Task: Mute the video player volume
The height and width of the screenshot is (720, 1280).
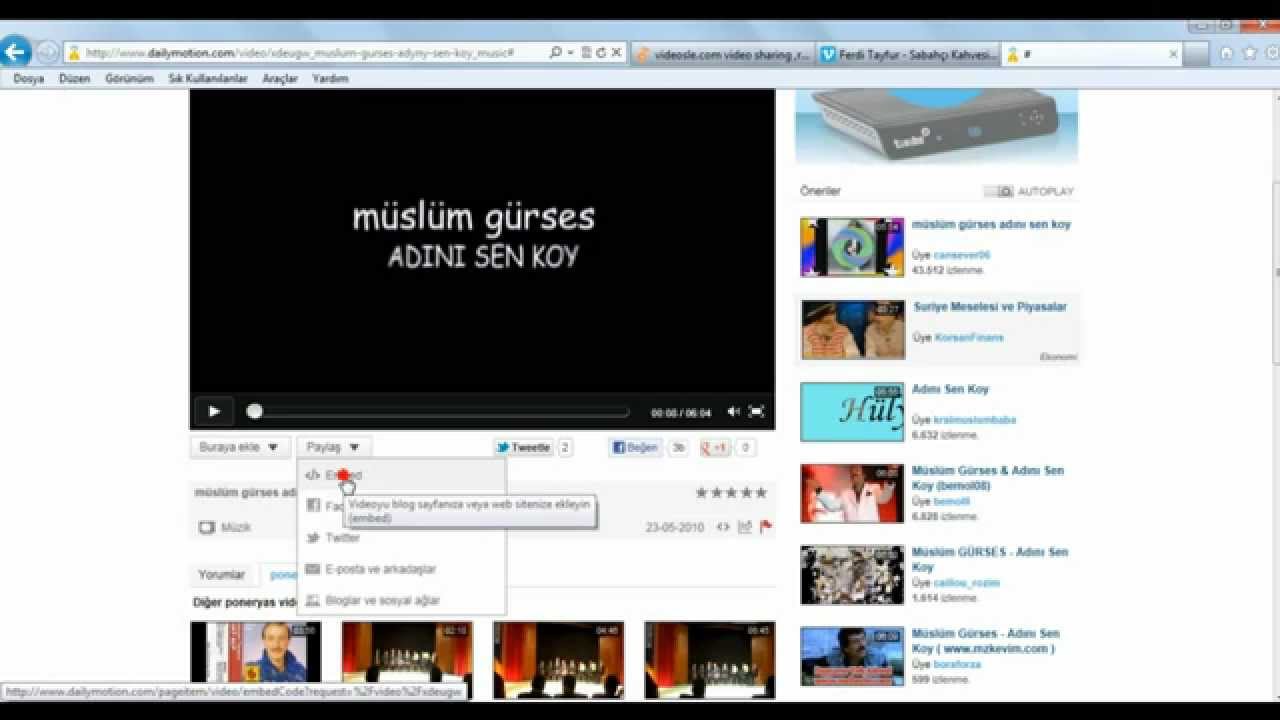Action: coord(733,411)
